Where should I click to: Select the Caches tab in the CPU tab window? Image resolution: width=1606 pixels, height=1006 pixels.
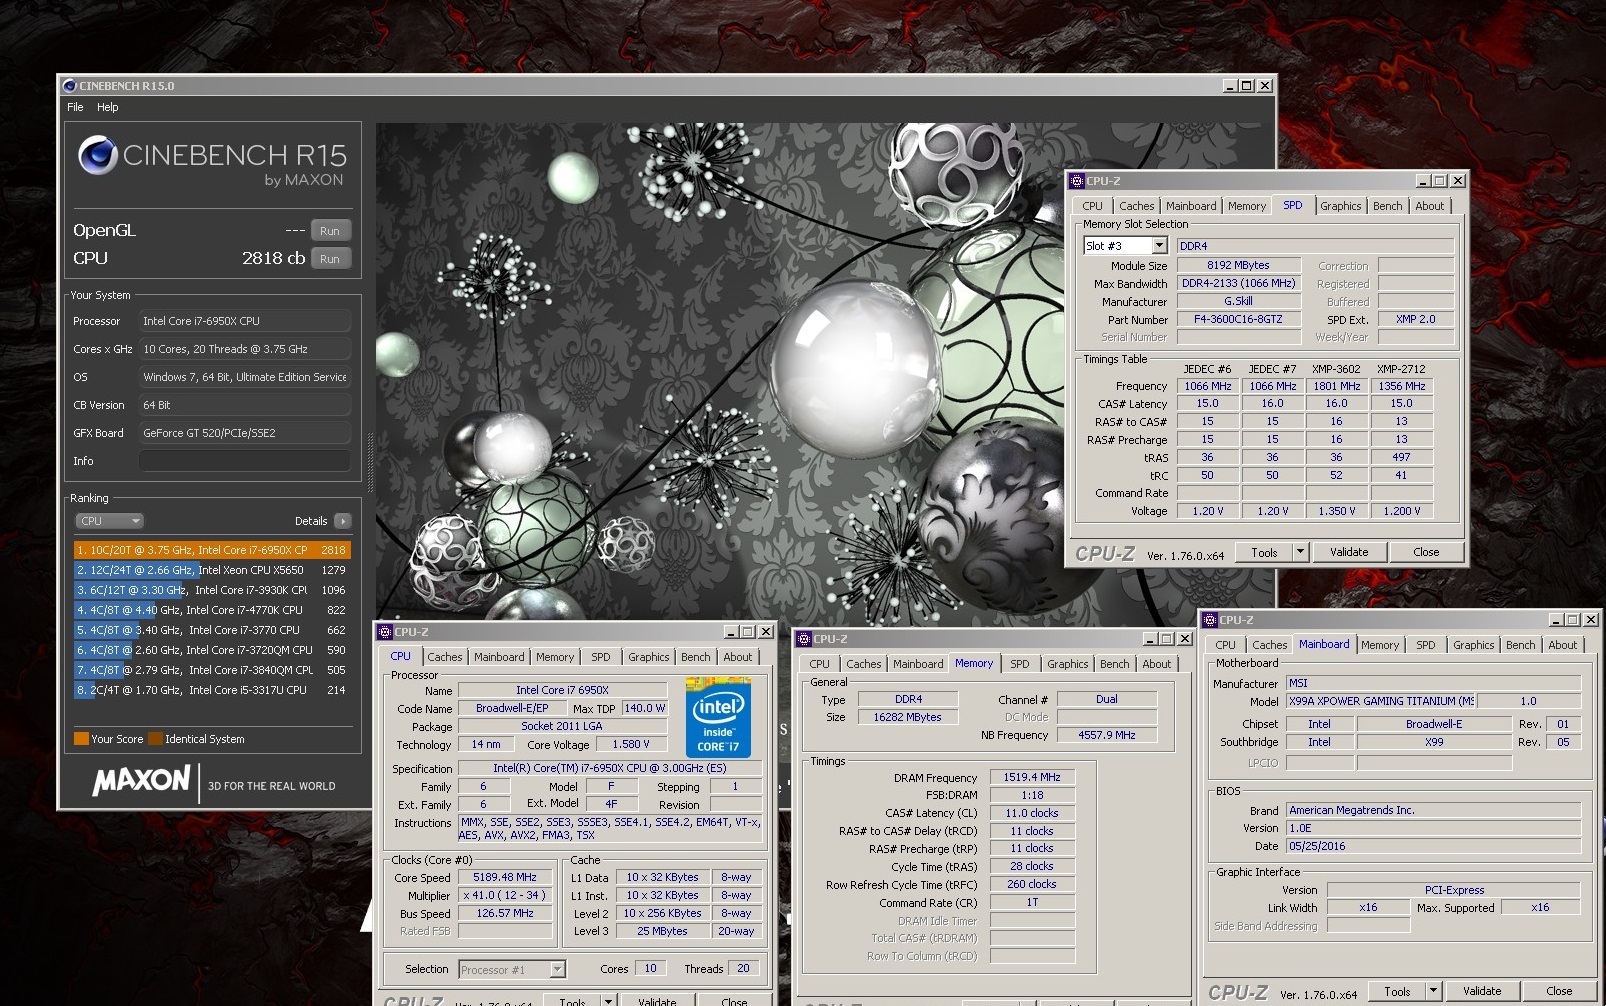tap(445, 657)
